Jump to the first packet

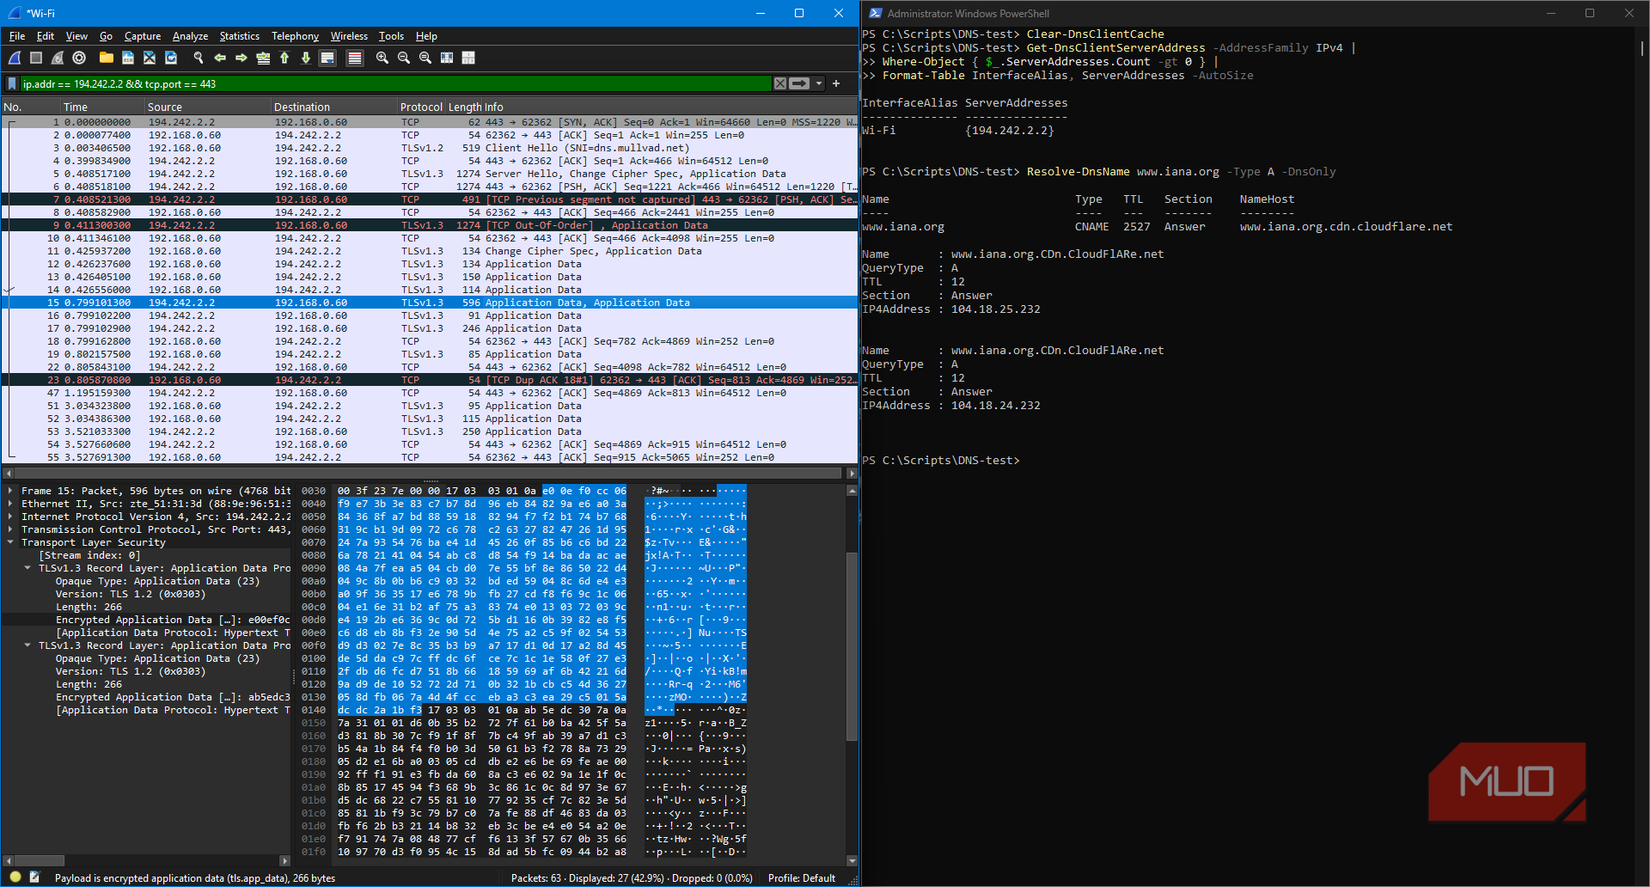[284, 58]
